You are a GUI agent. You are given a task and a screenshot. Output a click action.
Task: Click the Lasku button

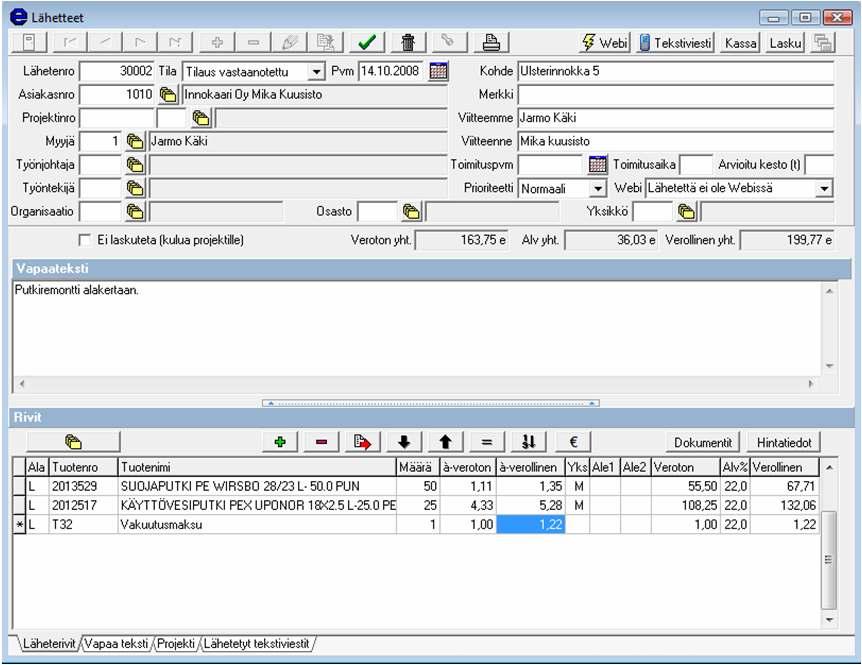point(785,43)
